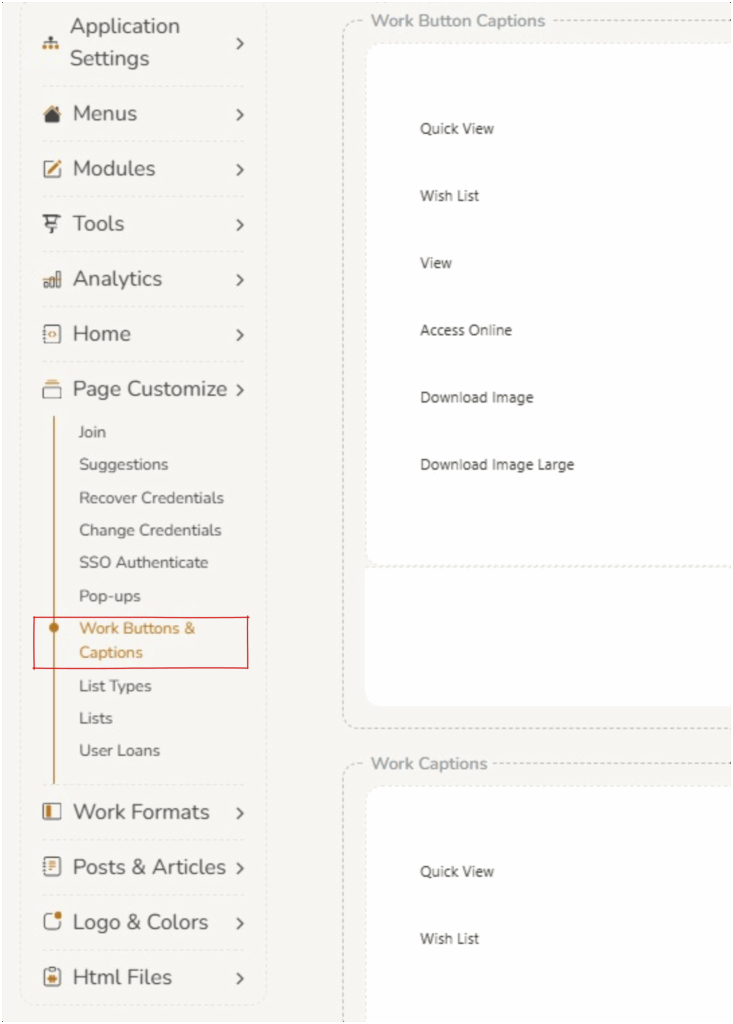Click the Modules edit icon

[52, 170]
